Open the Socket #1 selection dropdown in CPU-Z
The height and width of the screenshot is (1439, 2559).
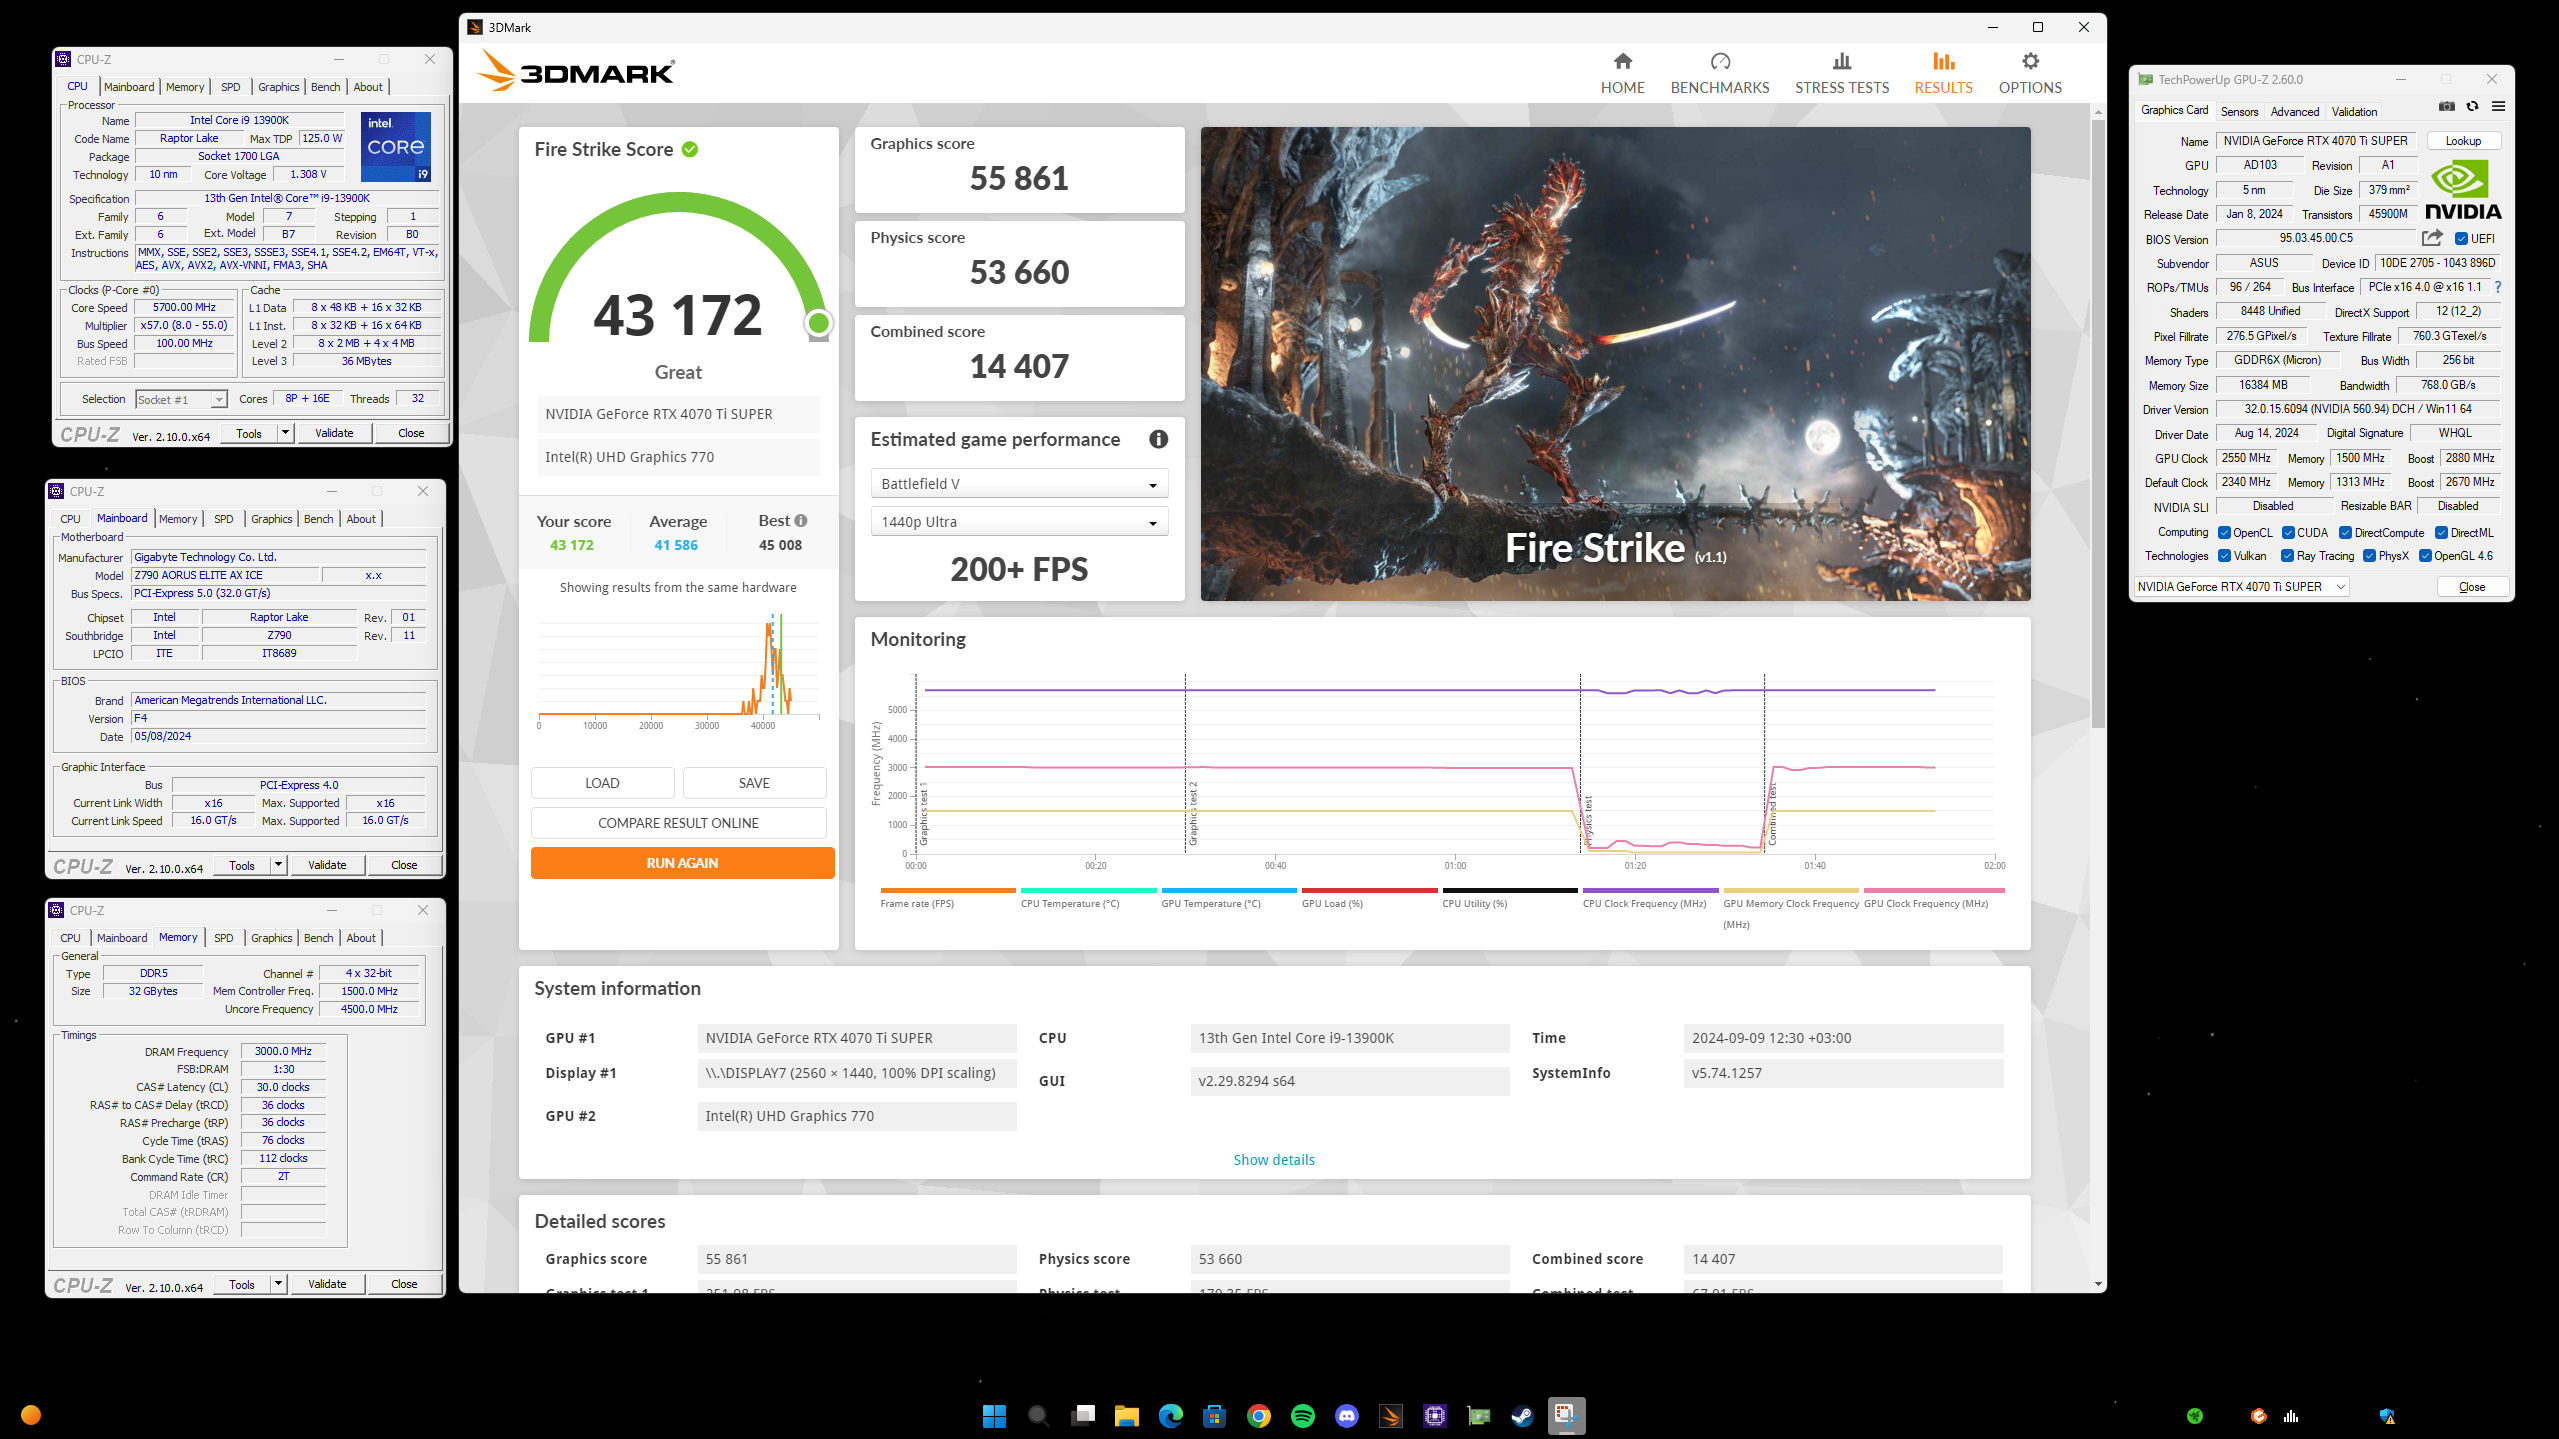point(181,399)
